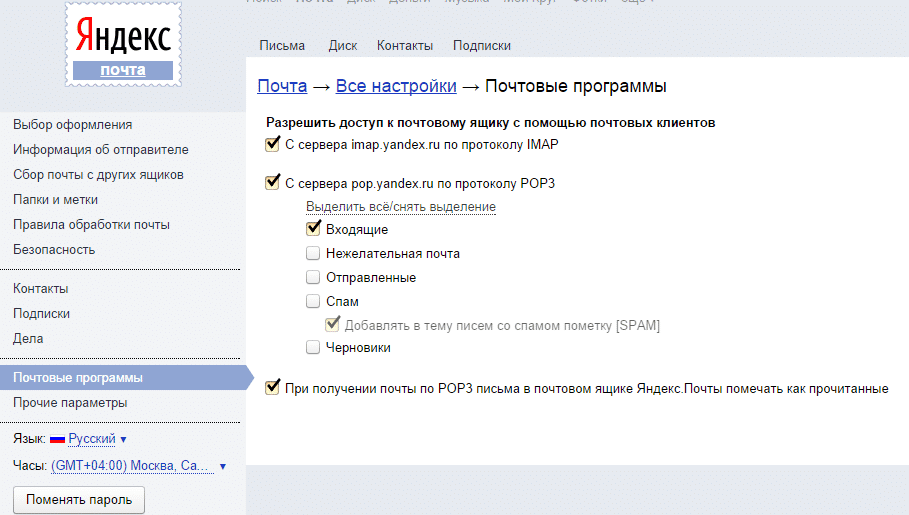This screenshot has height=515, width=909.
Task: Enable the Отправленные checkbox
Action: coord(313,277)
